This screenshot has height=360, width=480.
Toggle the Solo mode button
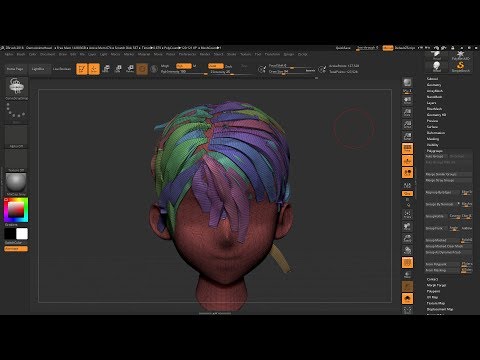407,299
